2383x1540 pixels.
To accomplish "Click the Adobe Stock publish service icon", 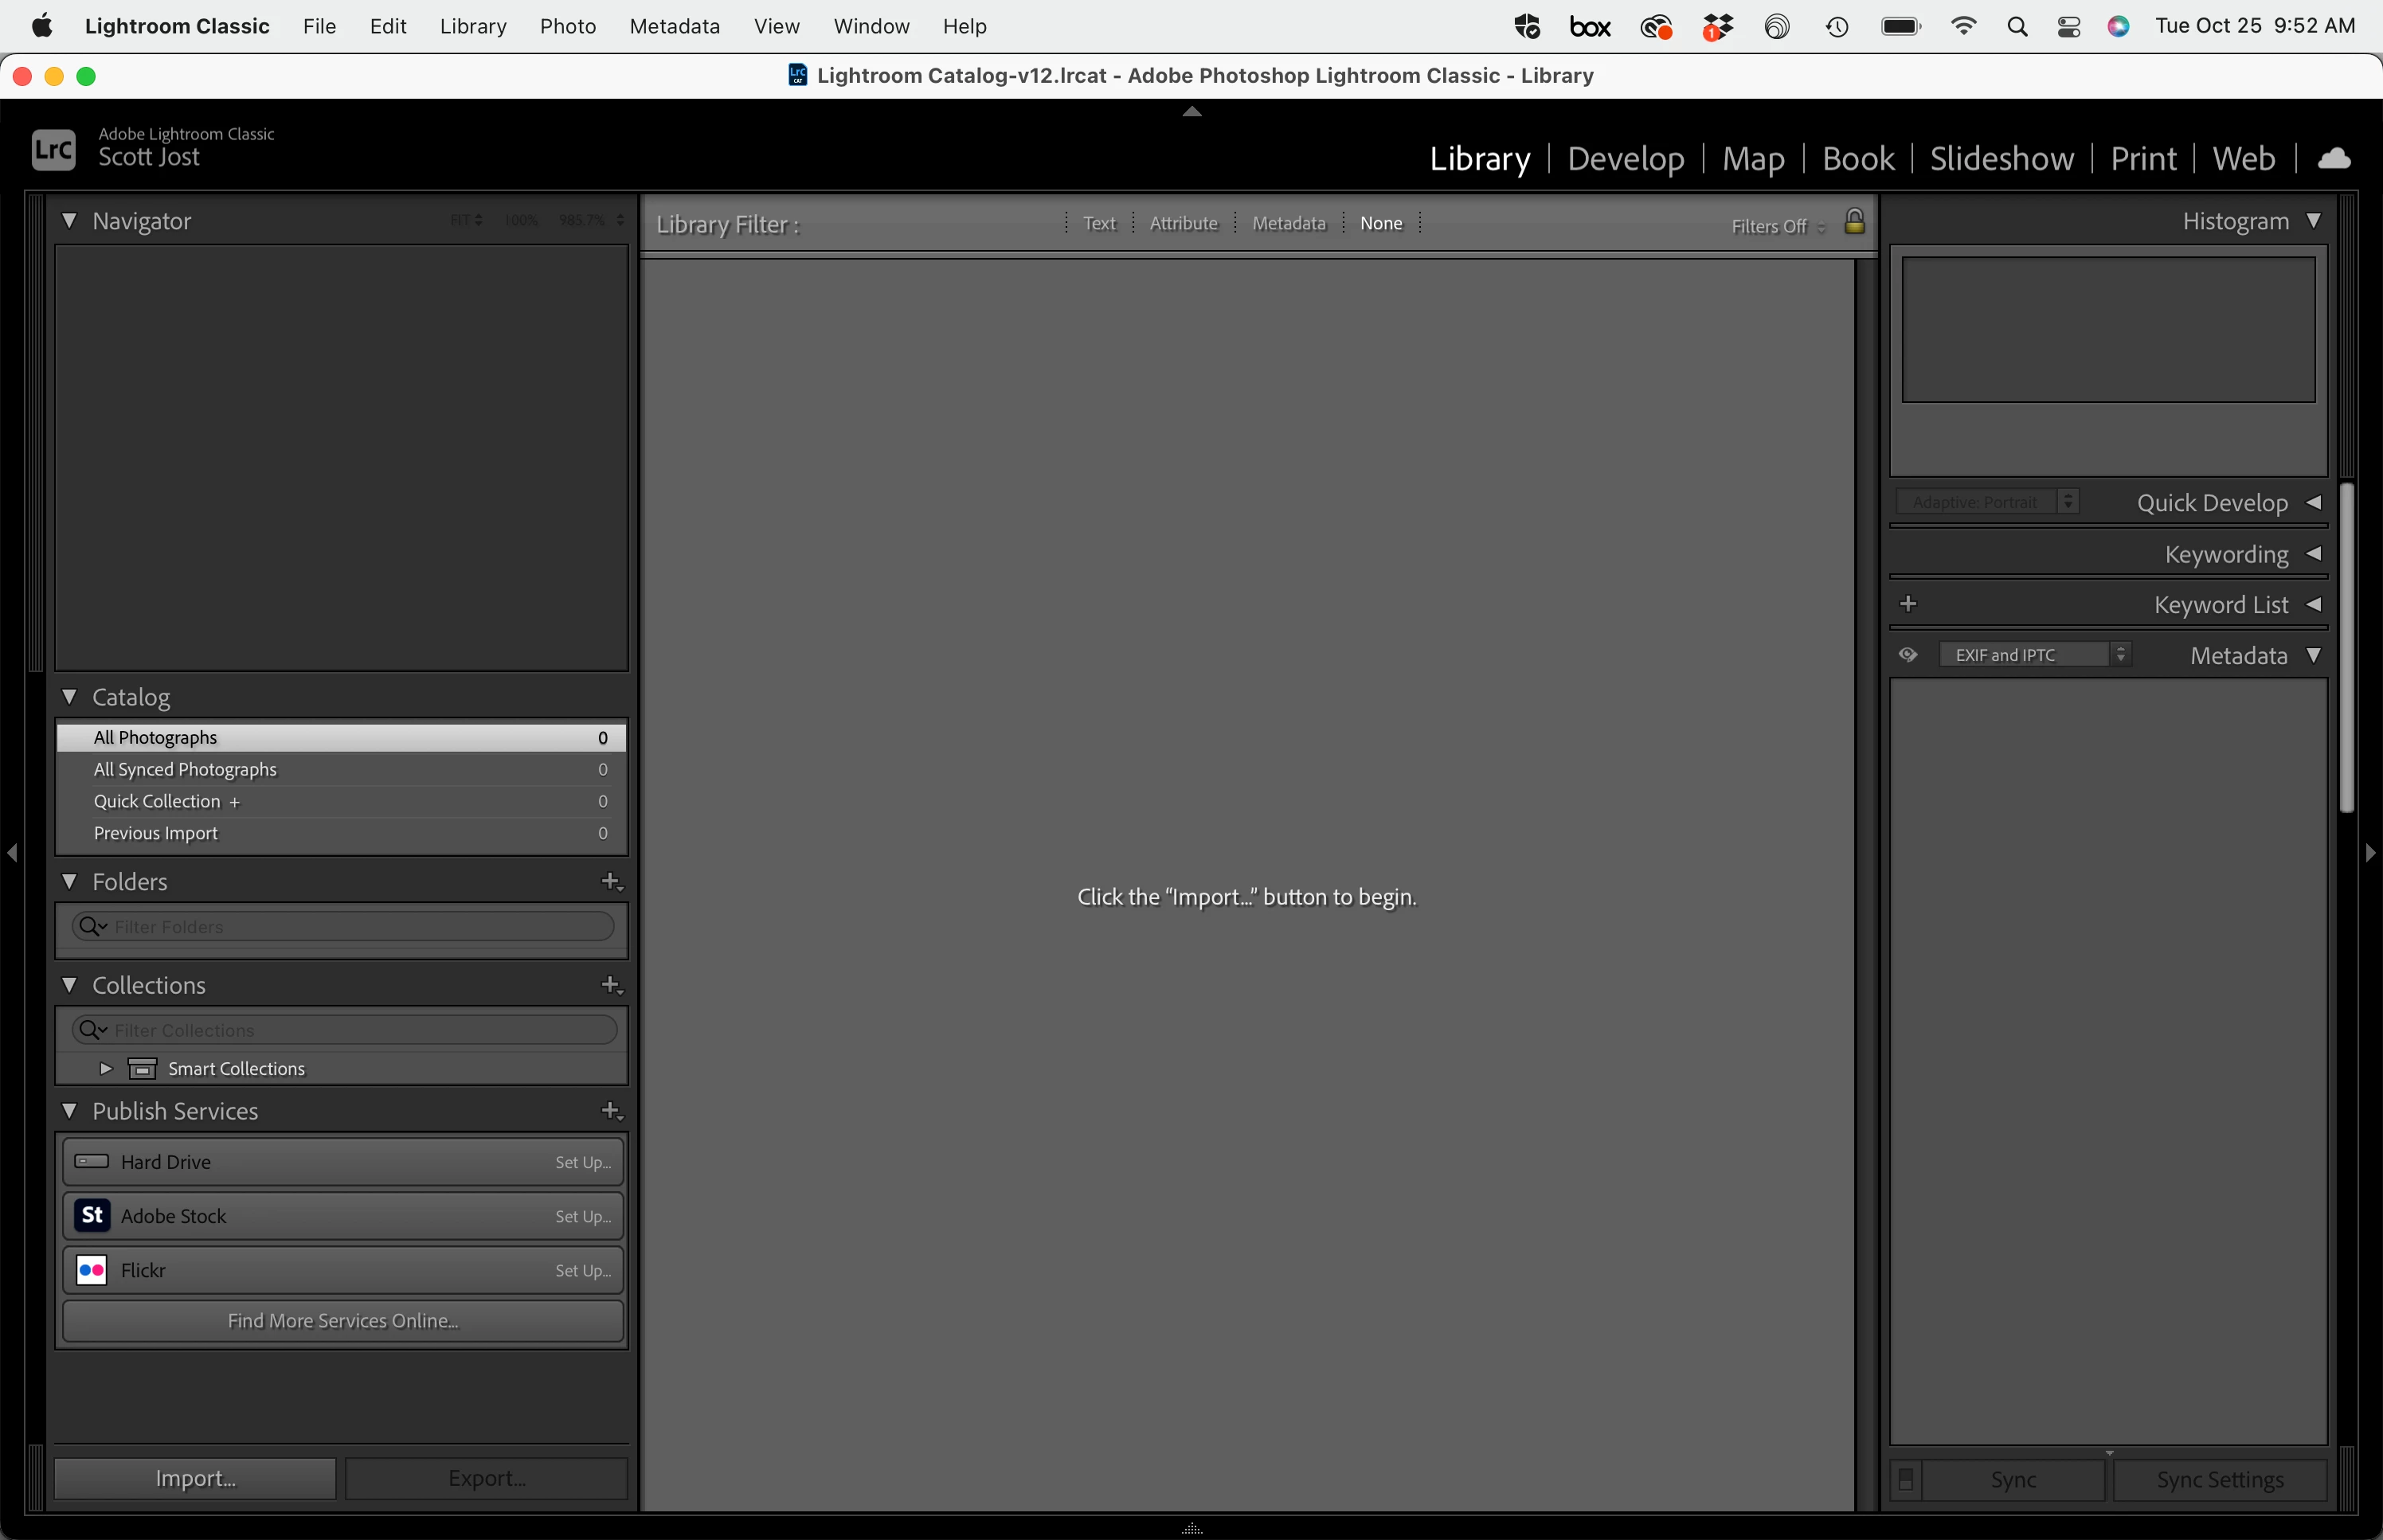I will [x=92, y=1215].
